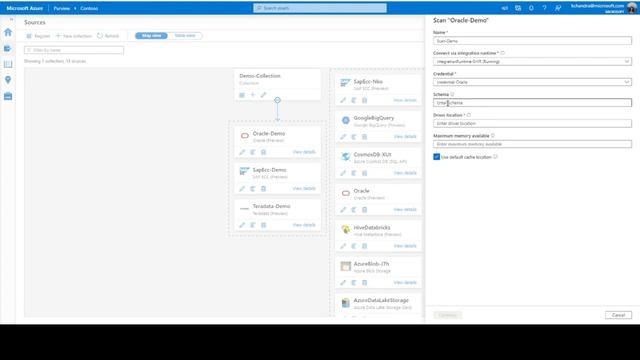Click the Microsoft Azure logo text
640x360 pixels.
coord(24,8)
